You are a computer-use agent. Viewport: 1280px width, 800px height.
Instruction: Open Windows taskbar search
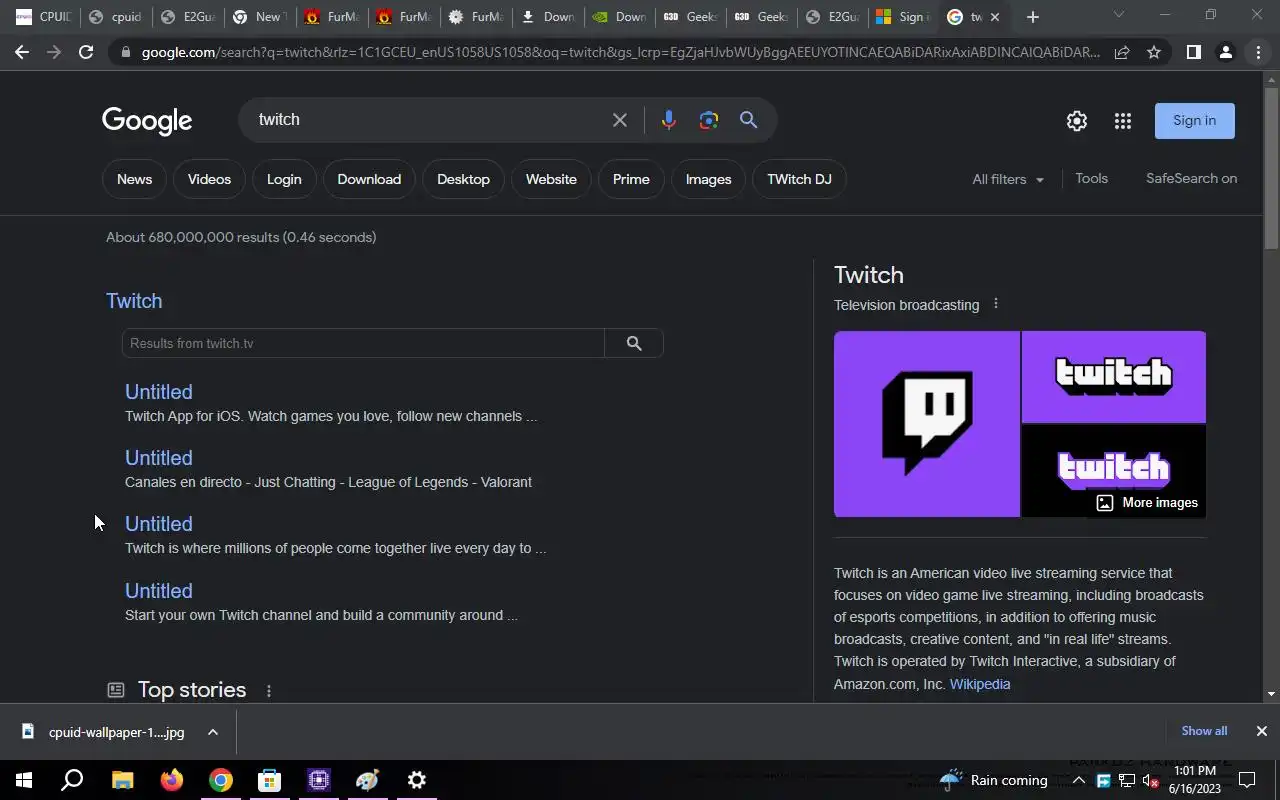click(x=72, y=780)
